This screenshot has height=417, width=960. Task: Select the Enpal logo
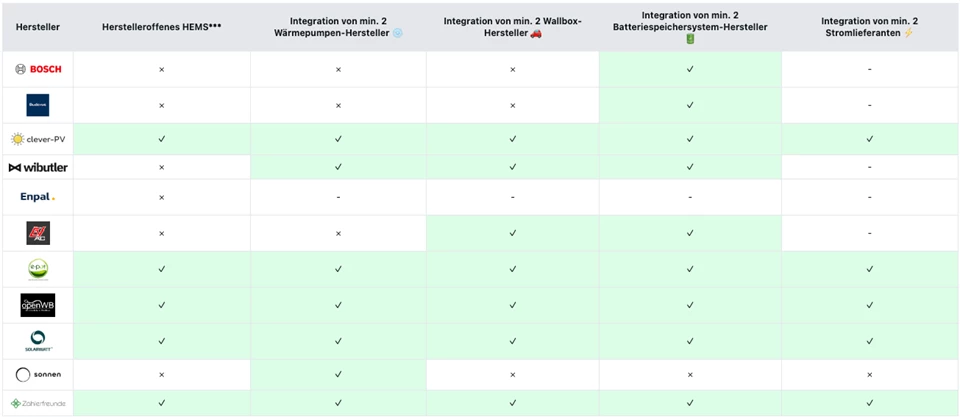coord(38,197)
